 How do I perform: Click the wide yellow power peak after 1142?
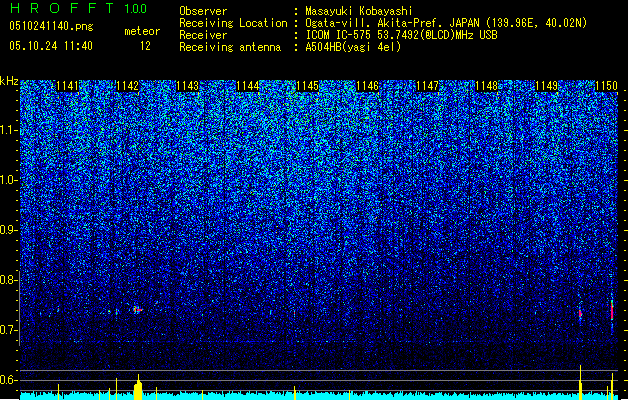coord(138,388)
